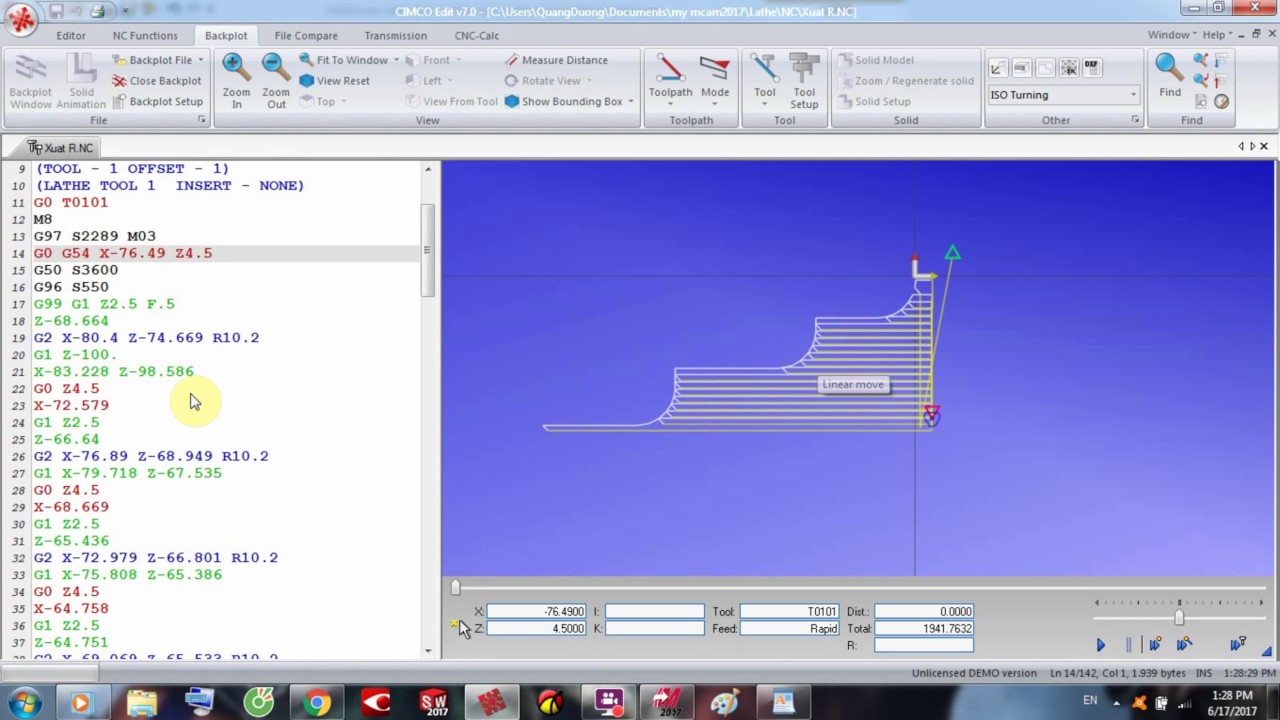This screenshot has width=1280, height=720.
Task: Open Tool Setup
Action: [x=804, y=80]
